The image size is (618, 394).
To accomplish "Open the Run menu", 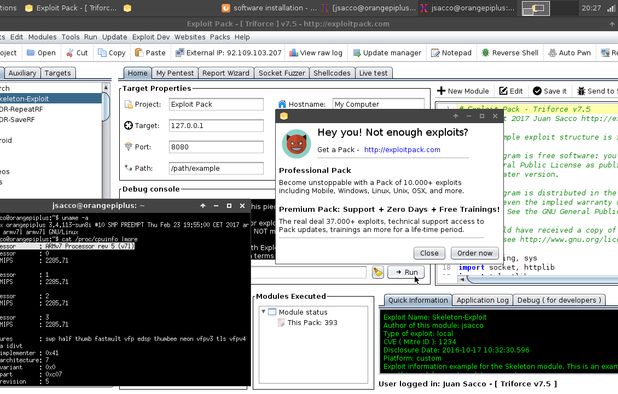I will (x=90, y=37).
